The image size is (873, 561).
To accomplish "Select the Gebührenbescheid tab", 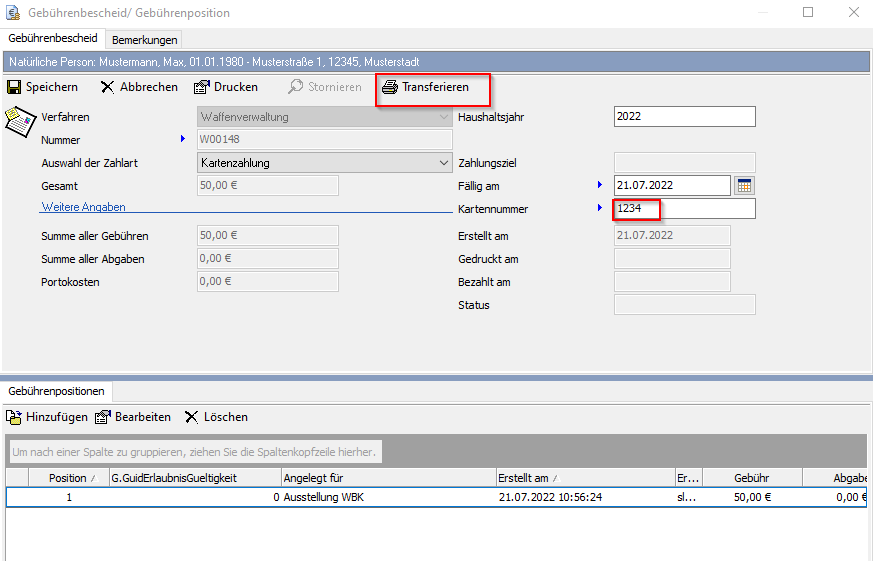I will click(53, 39).
